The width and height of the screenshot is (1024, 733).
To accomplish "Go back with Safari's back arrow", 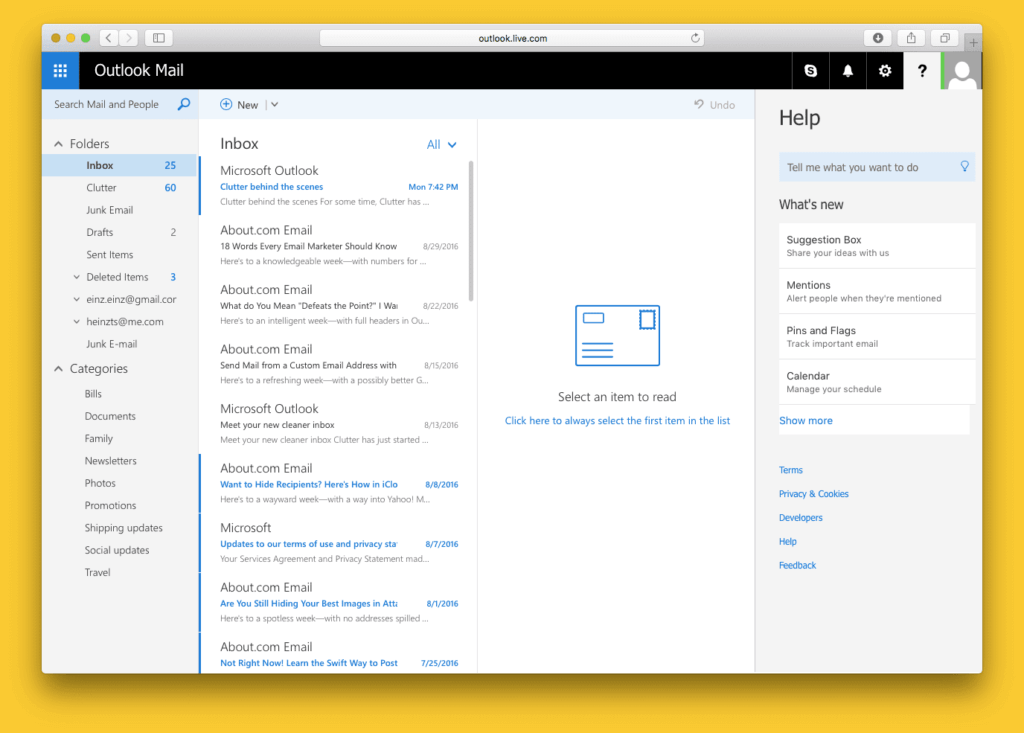I will coord(109,38).
